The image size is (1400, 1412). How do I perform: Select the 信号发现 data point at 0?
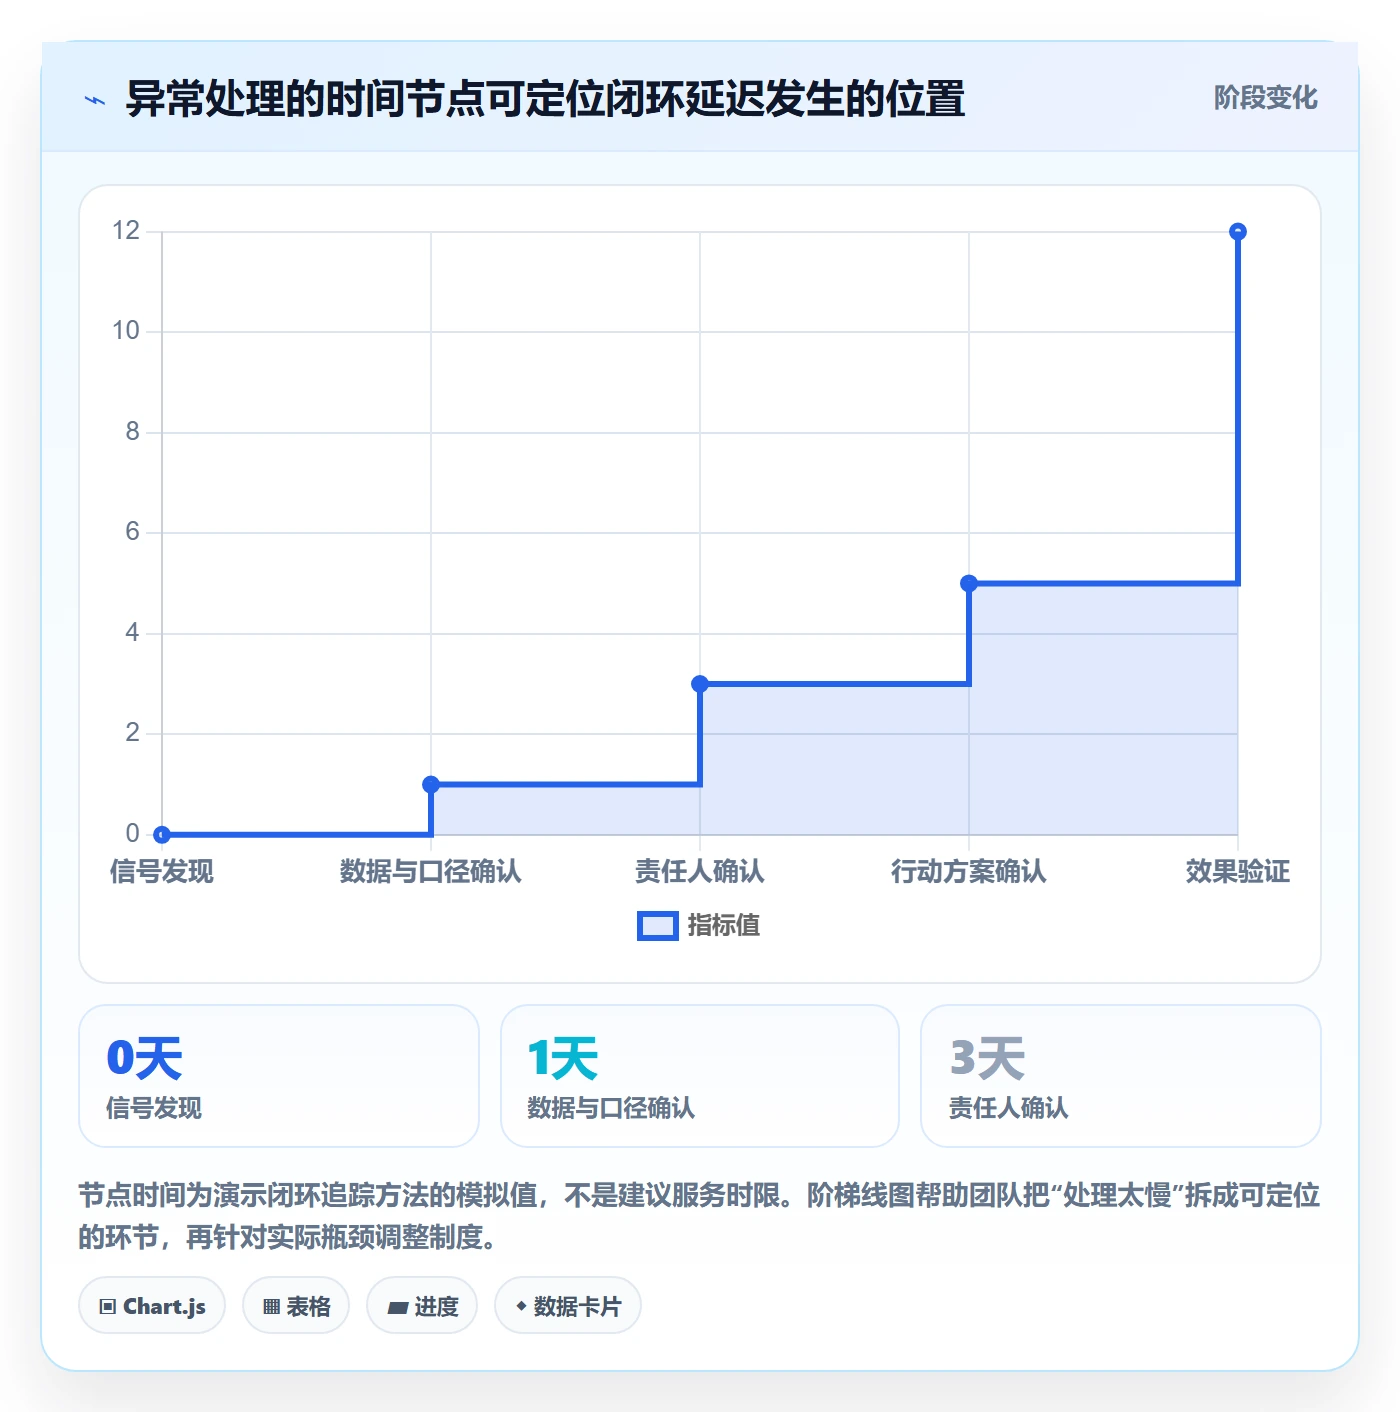tap(162, 834)
